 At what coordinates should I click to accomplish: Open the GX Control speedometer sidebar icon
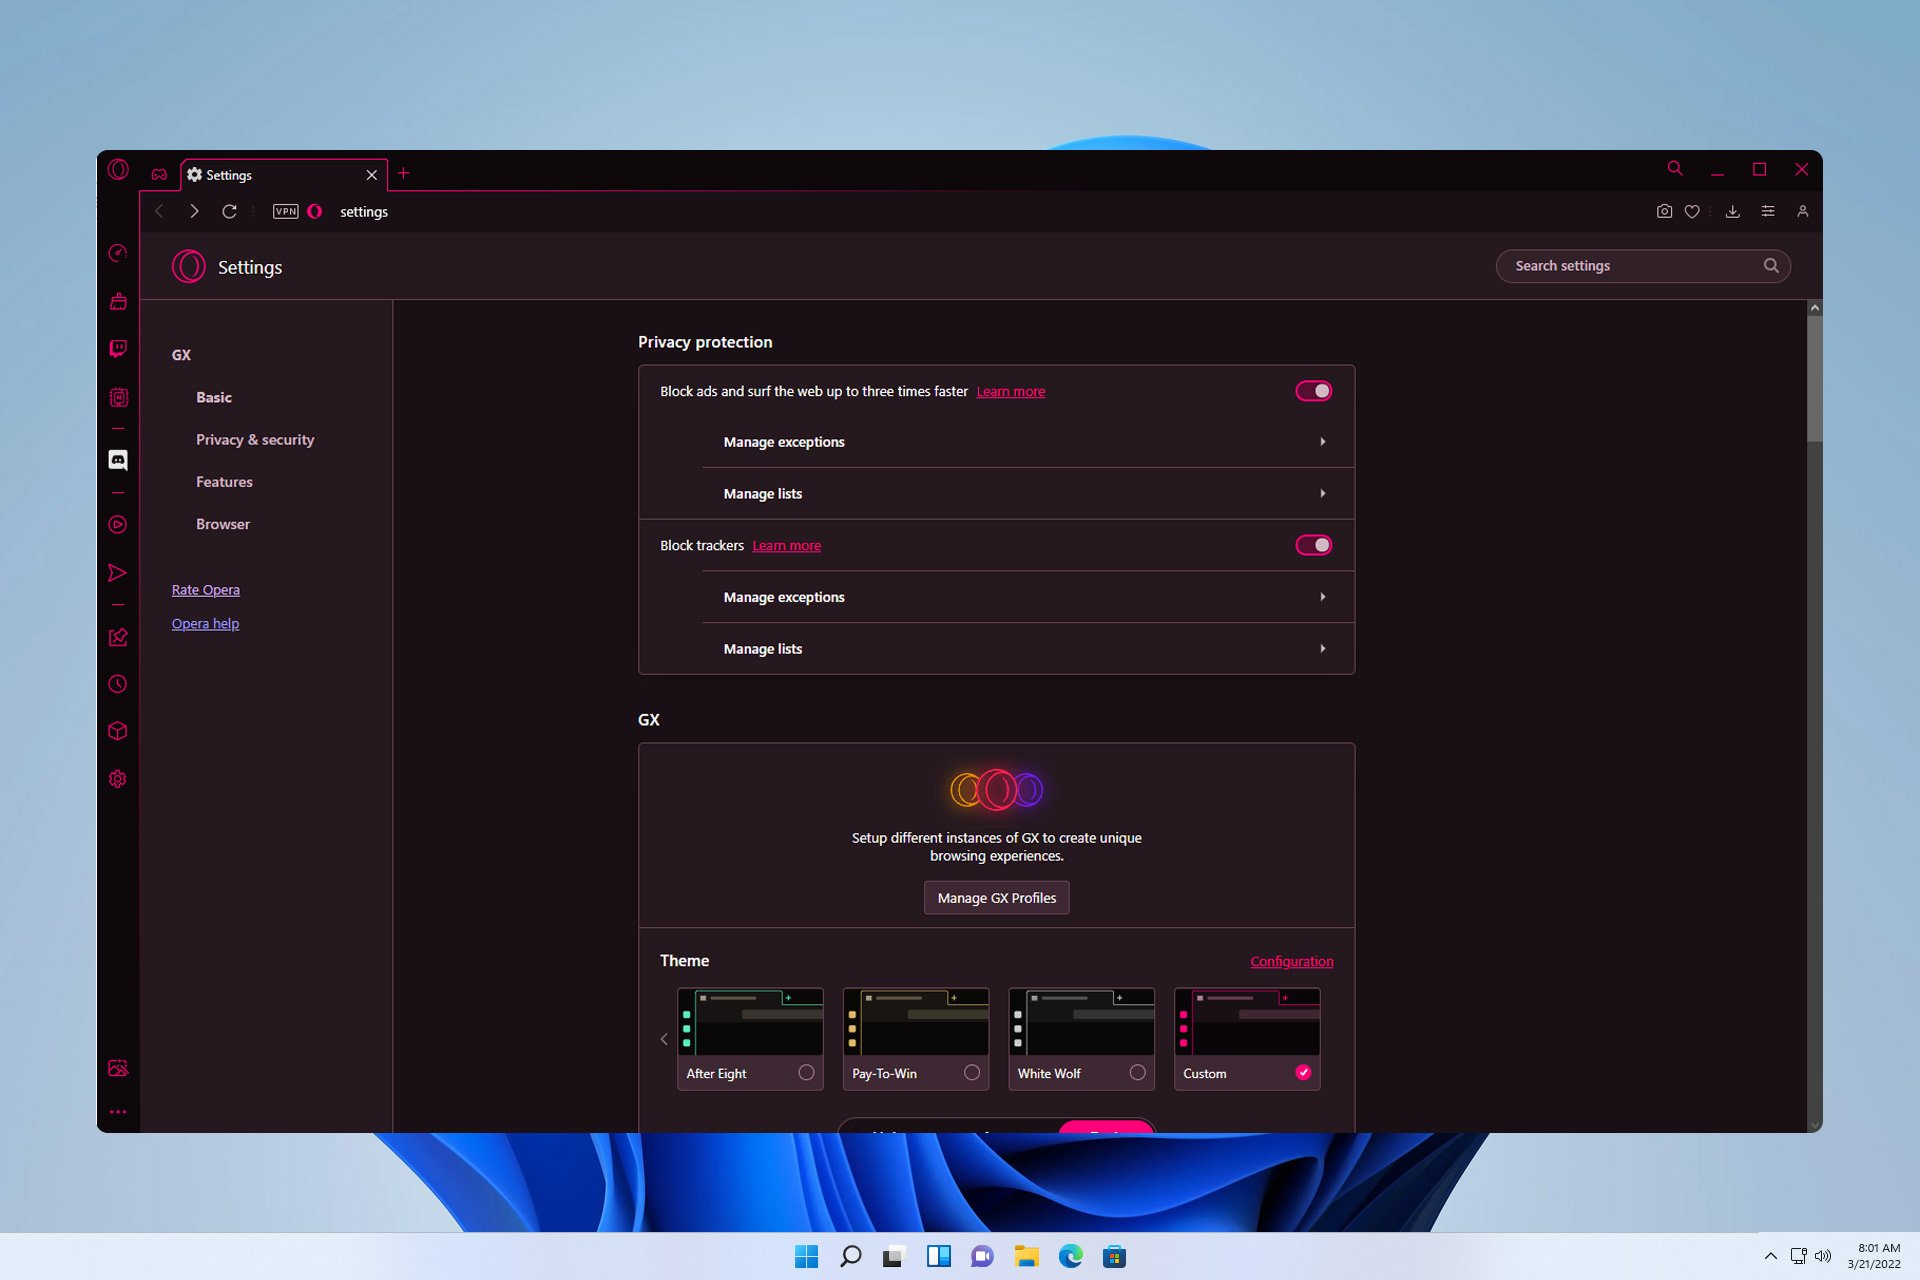(118, 253)
